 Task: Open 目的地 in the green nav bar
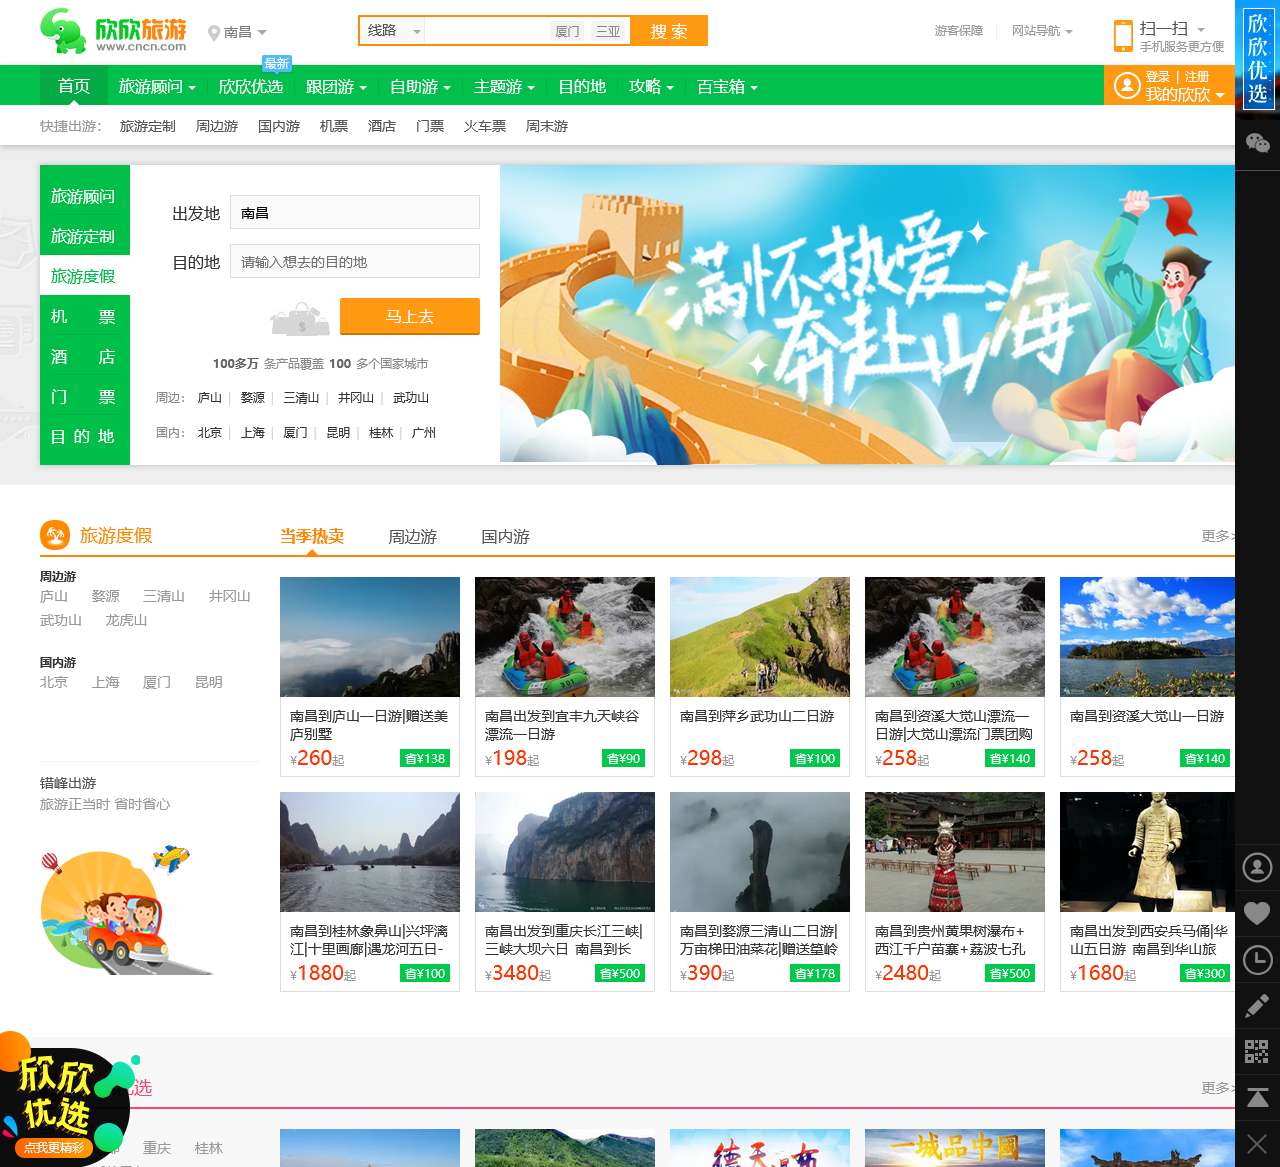click(582, 87)
